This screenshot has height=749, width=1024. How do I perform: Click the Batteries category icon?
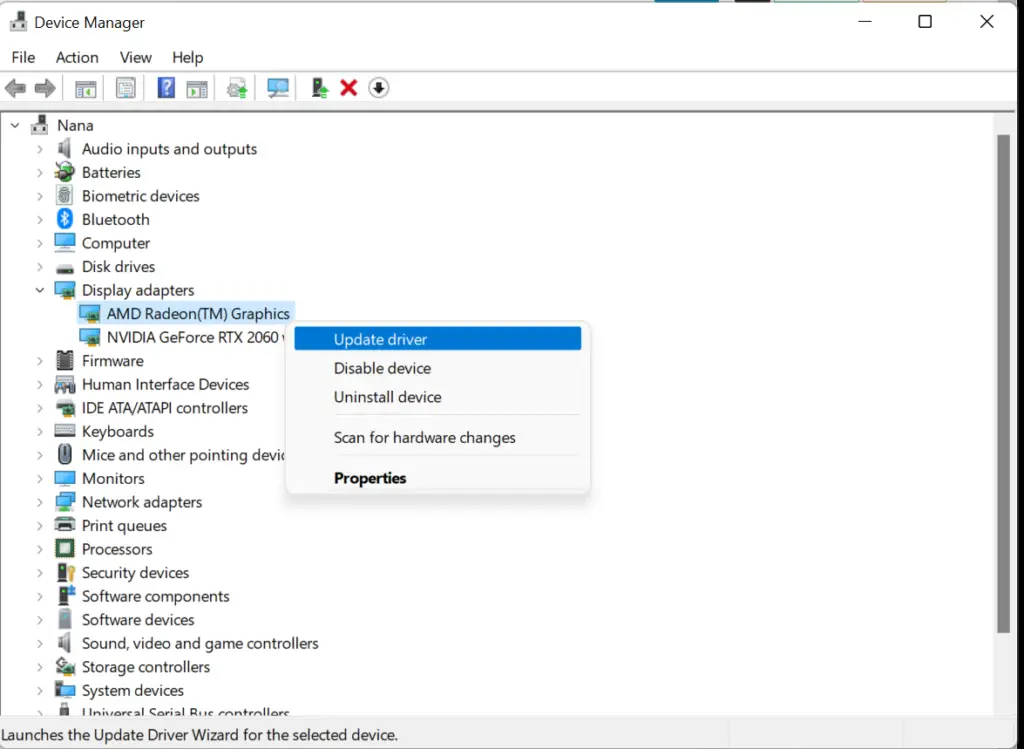(x=65, y=172)
